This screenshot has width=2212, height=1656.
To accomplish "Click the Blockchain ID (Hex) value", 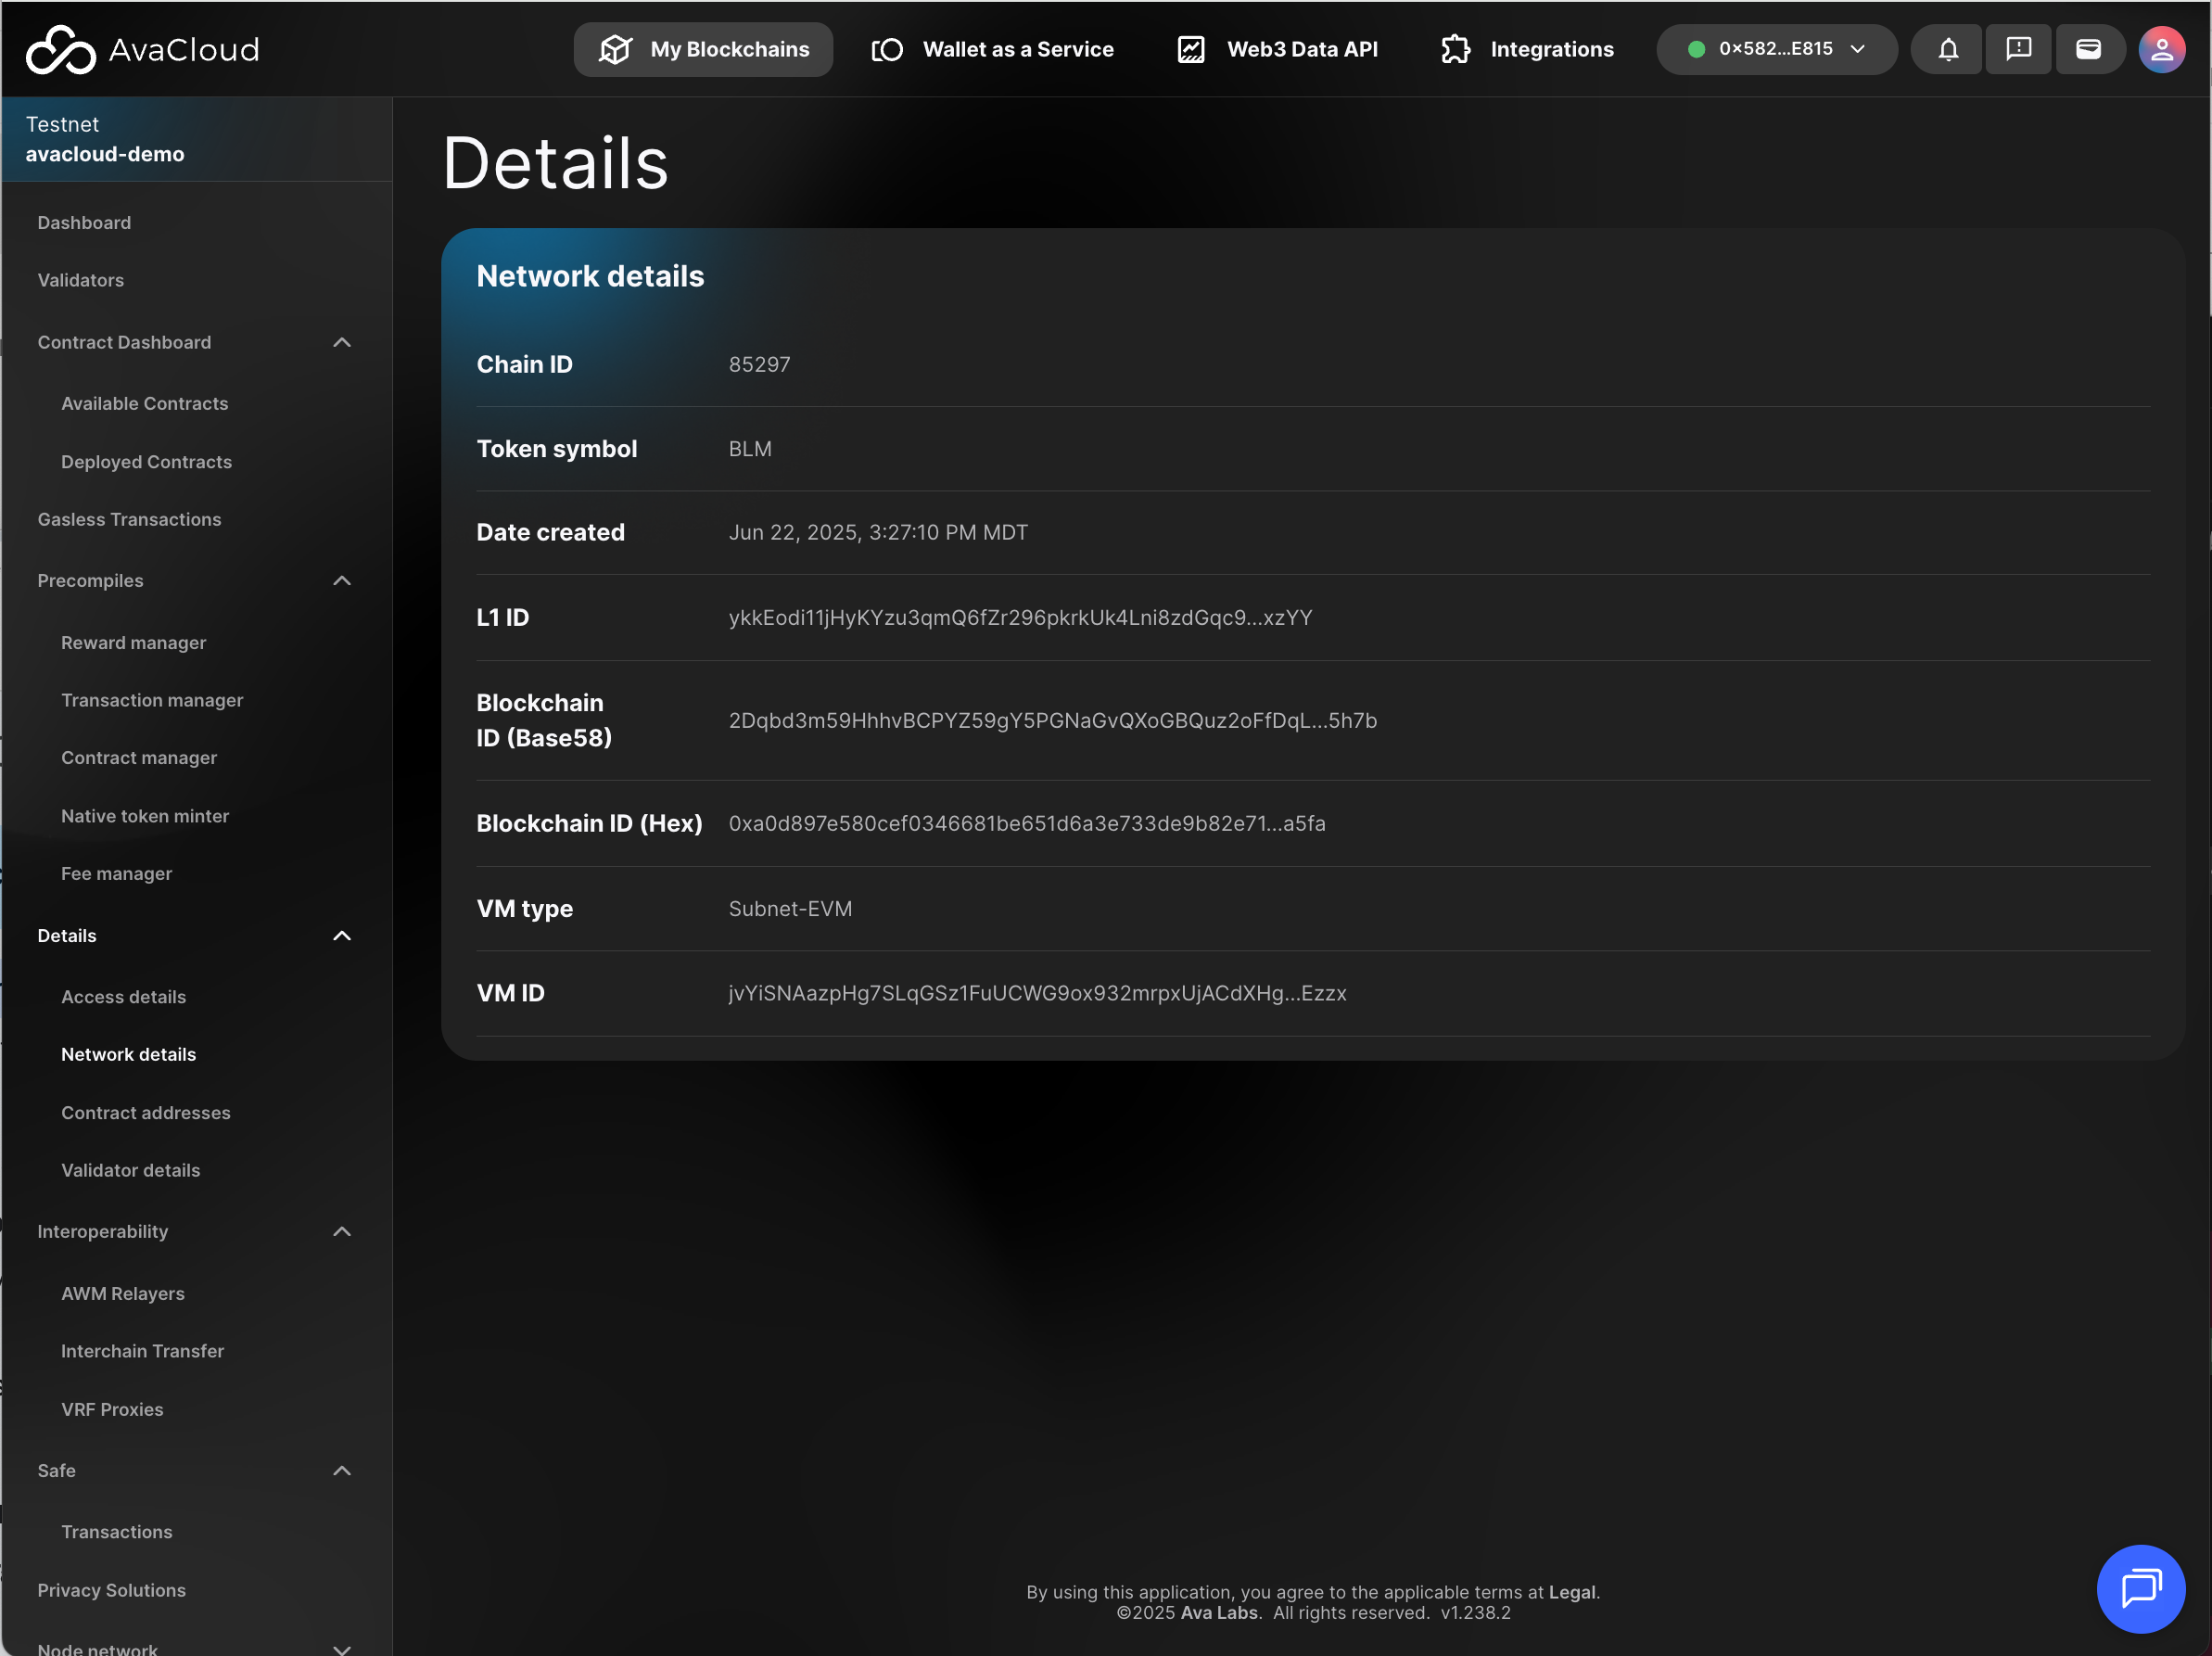I will pos(1027,823).
